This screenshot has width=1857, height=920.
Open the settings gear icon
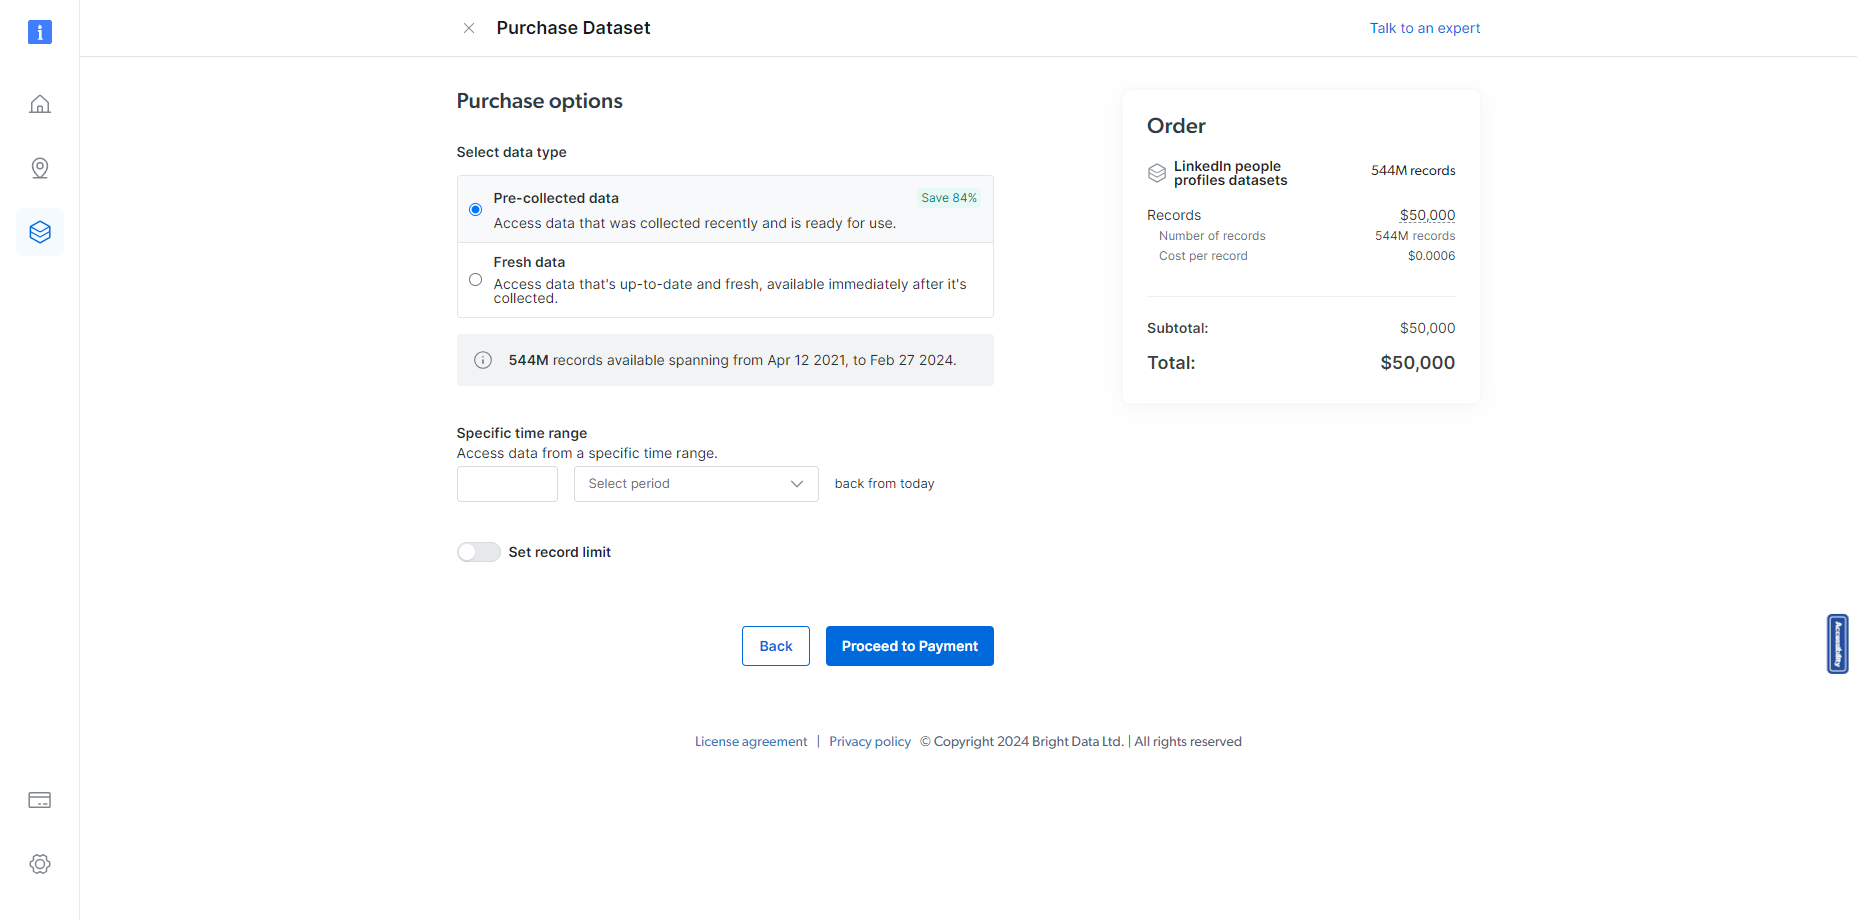[40, 864]
